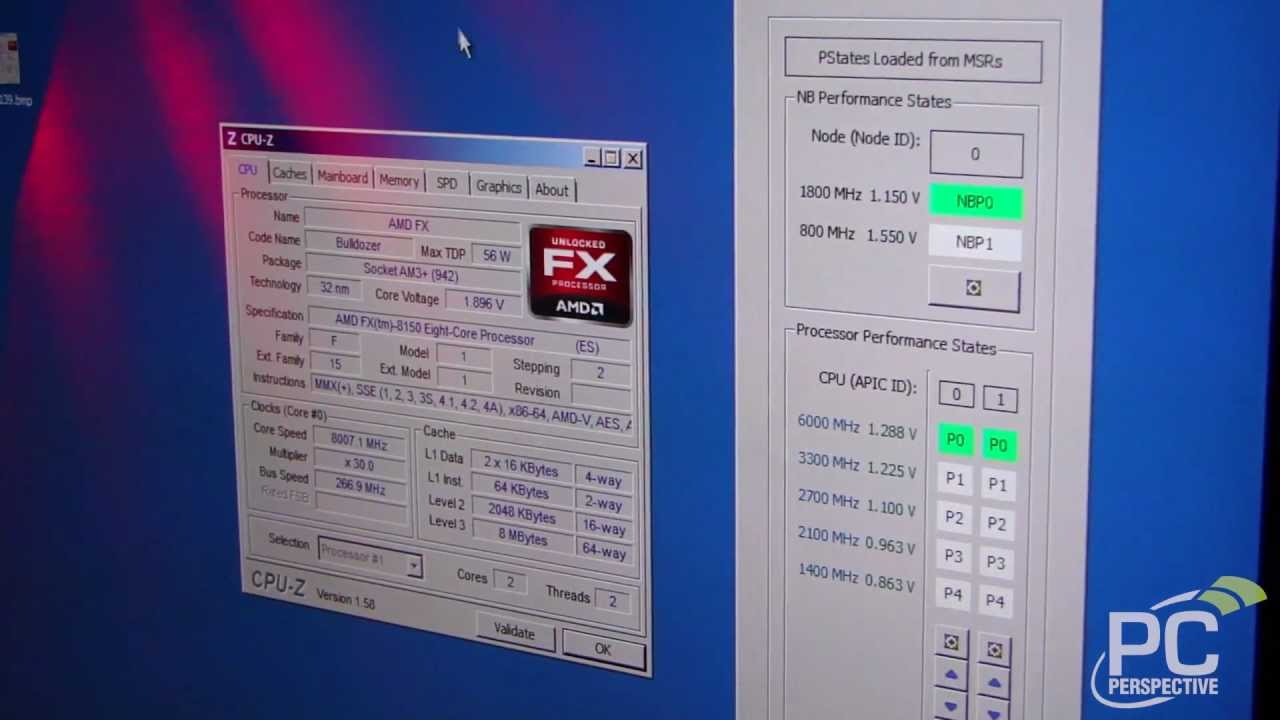
Task: Click the 1800 MHz 1.150 V text
Action: [859, 195]
